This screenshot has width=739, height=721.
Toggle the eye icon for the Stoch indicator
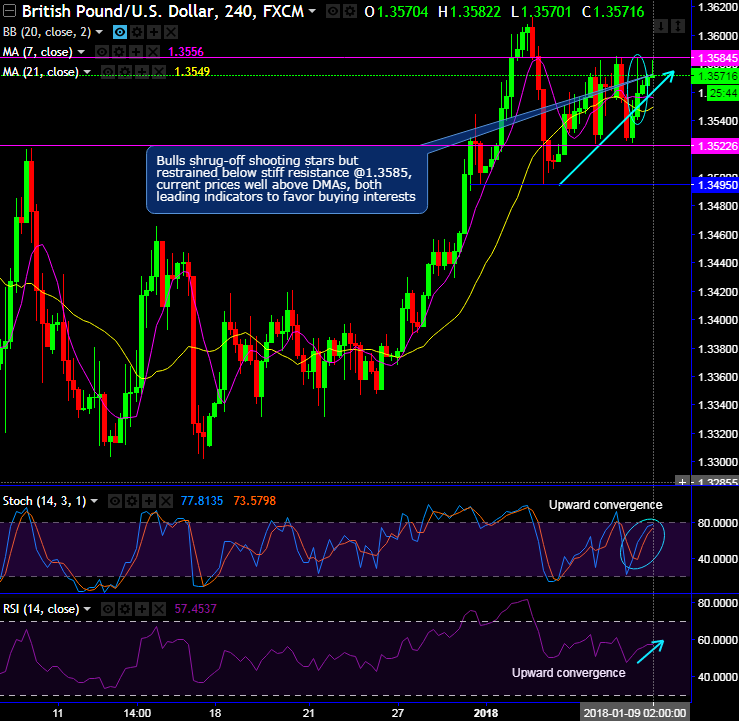pyautogui.click(x=115, y=501)
